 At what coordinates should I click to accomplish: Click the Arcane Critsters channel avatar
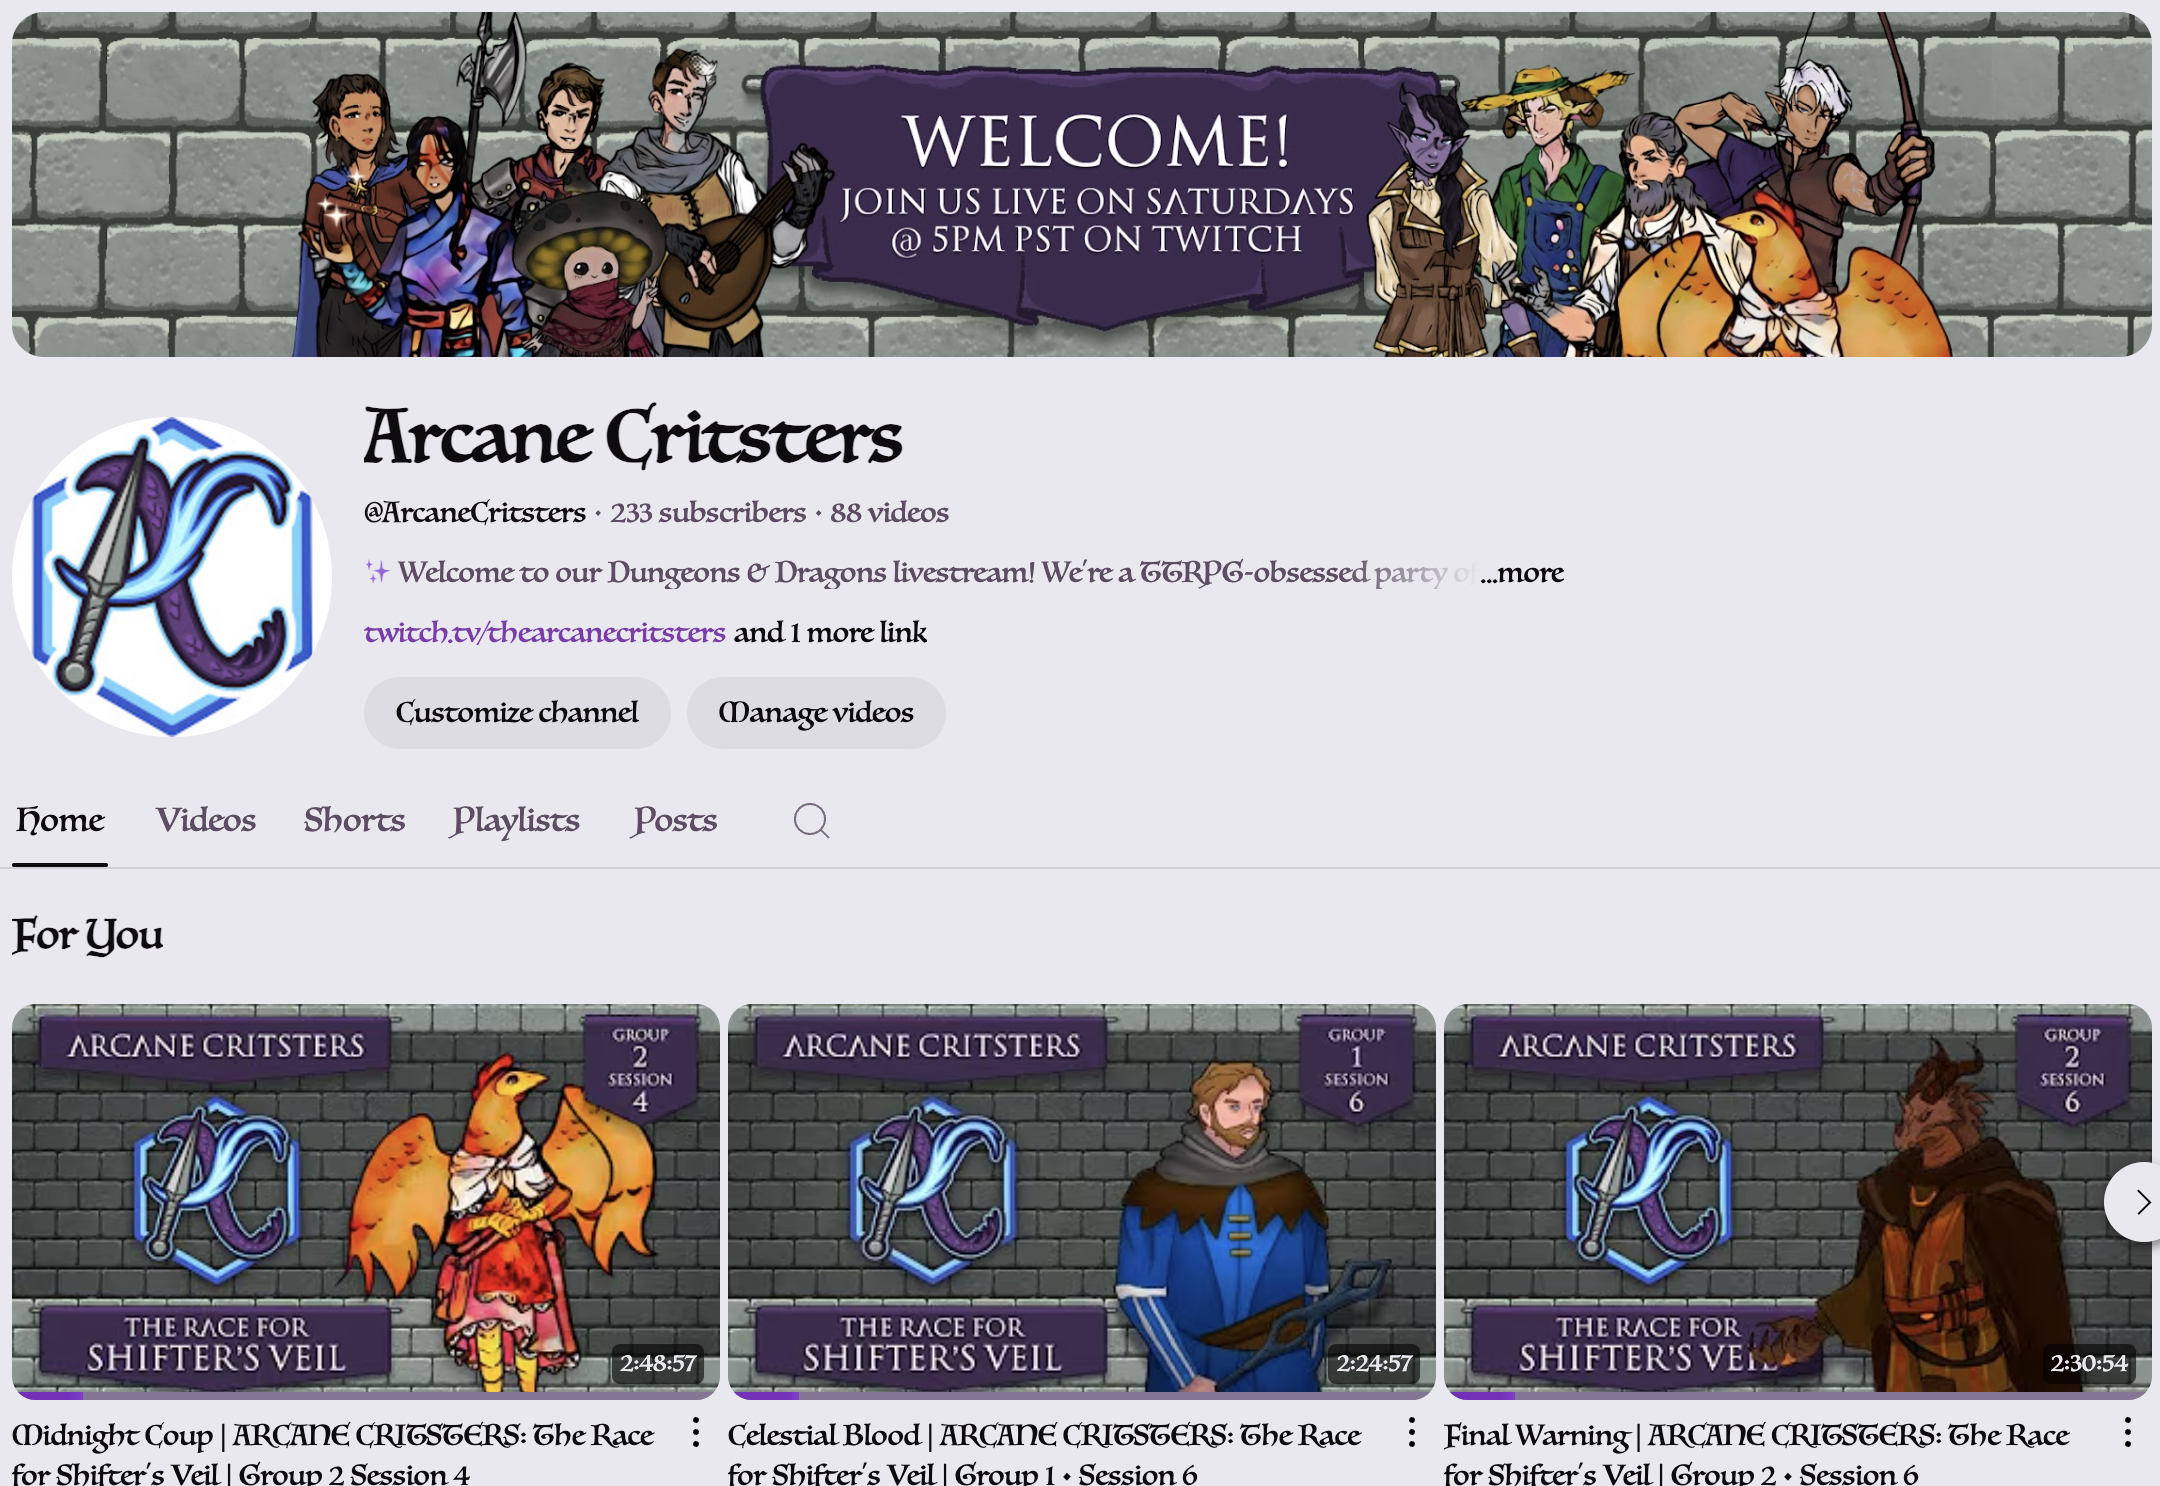click(172, 576)
